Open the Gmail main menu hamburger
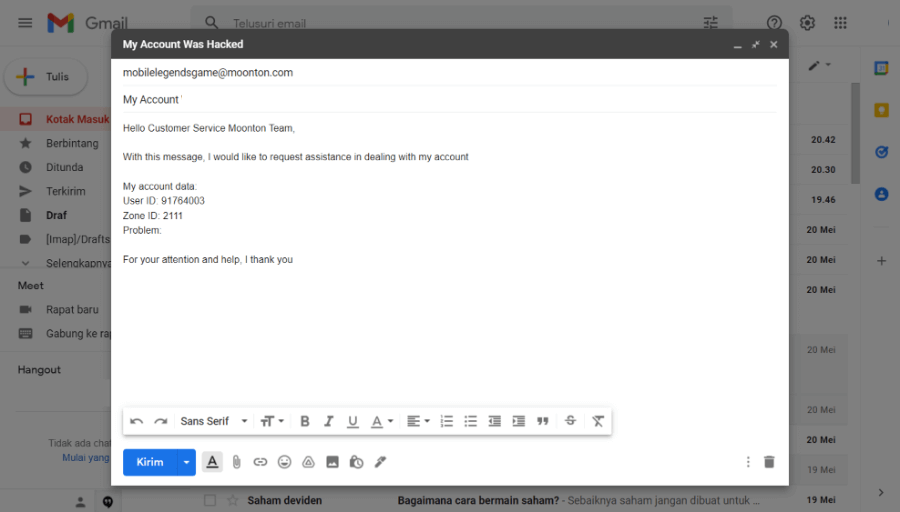900x512 pixels. (x=25, y=23)
